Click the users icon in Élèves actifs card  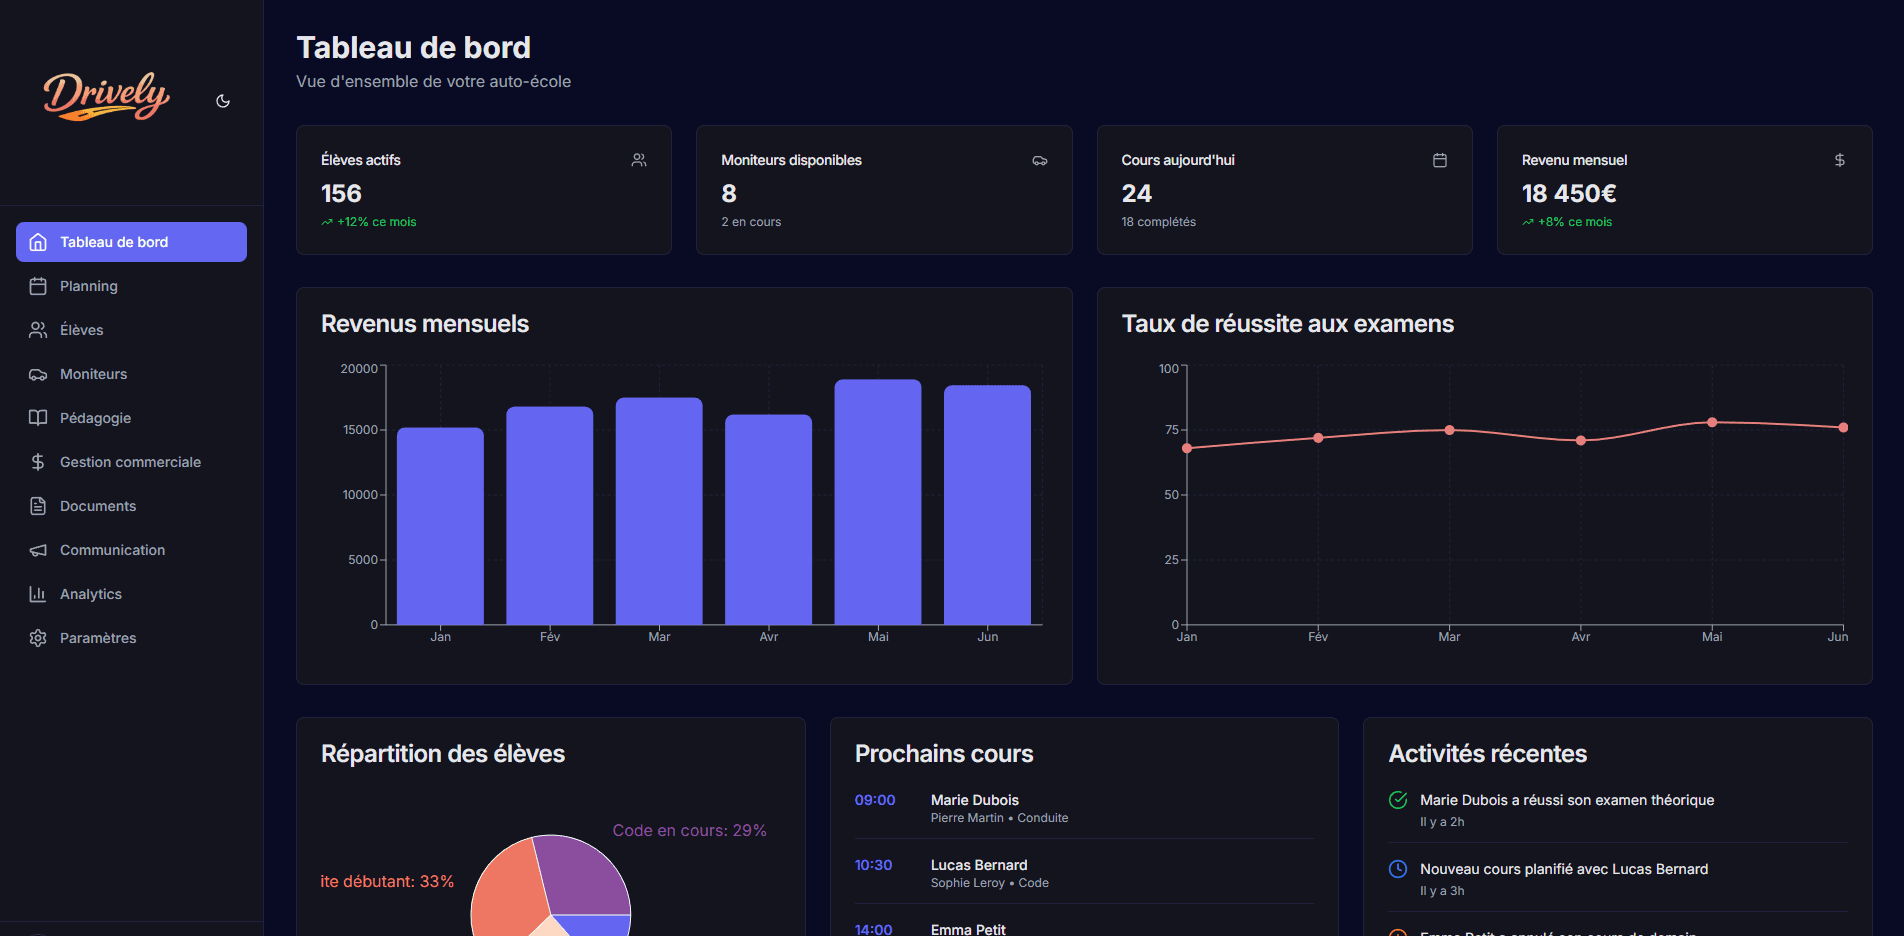point(639,160)
